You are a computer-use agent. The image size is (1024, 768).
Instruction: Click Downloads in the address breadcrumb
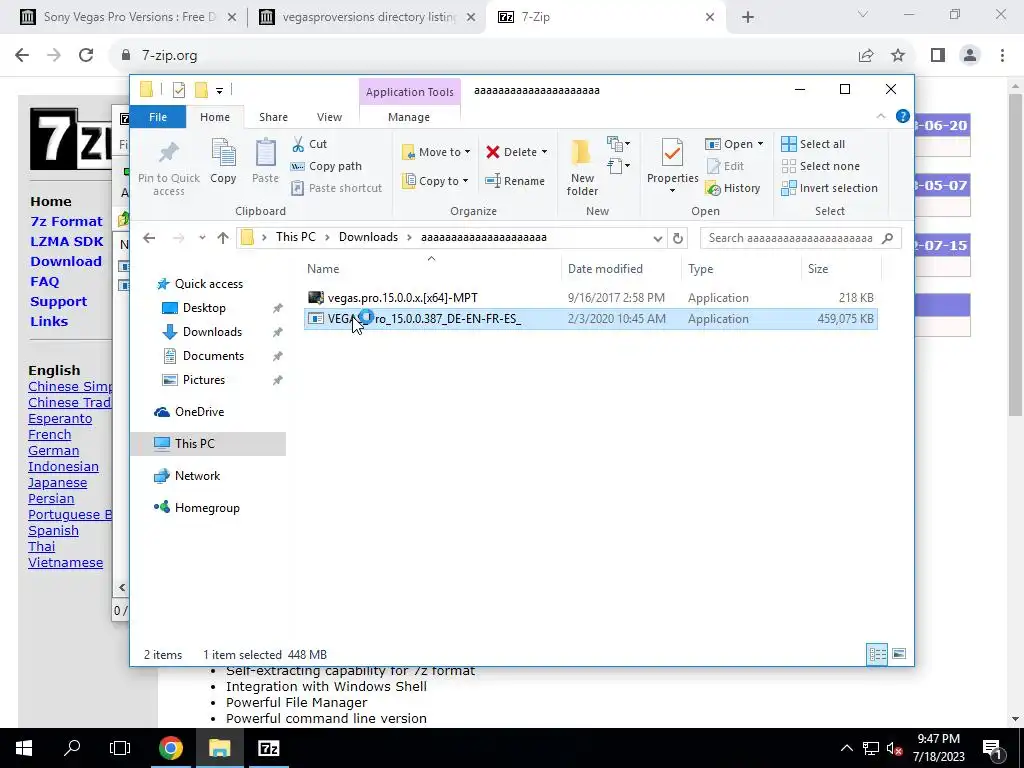(x=368, y=237)
